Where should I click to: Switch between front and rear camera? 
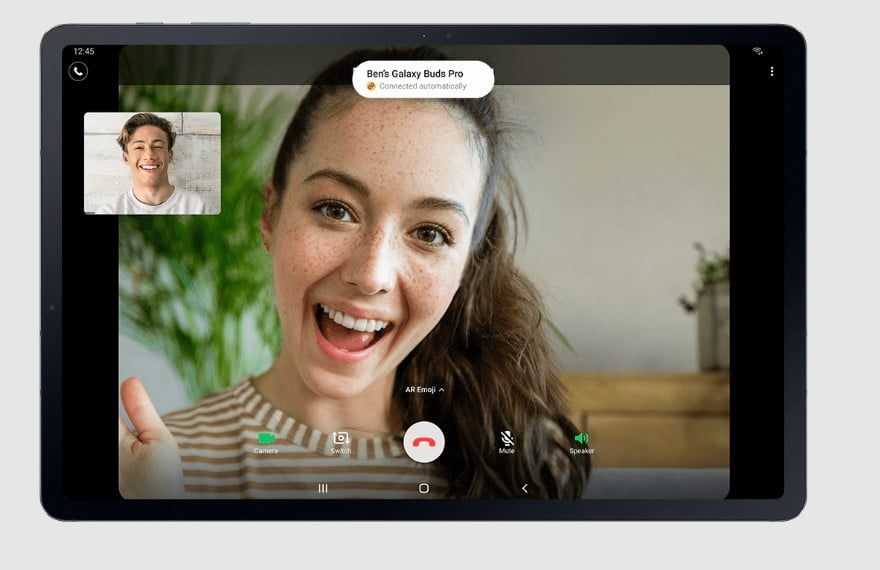(341, 438)
